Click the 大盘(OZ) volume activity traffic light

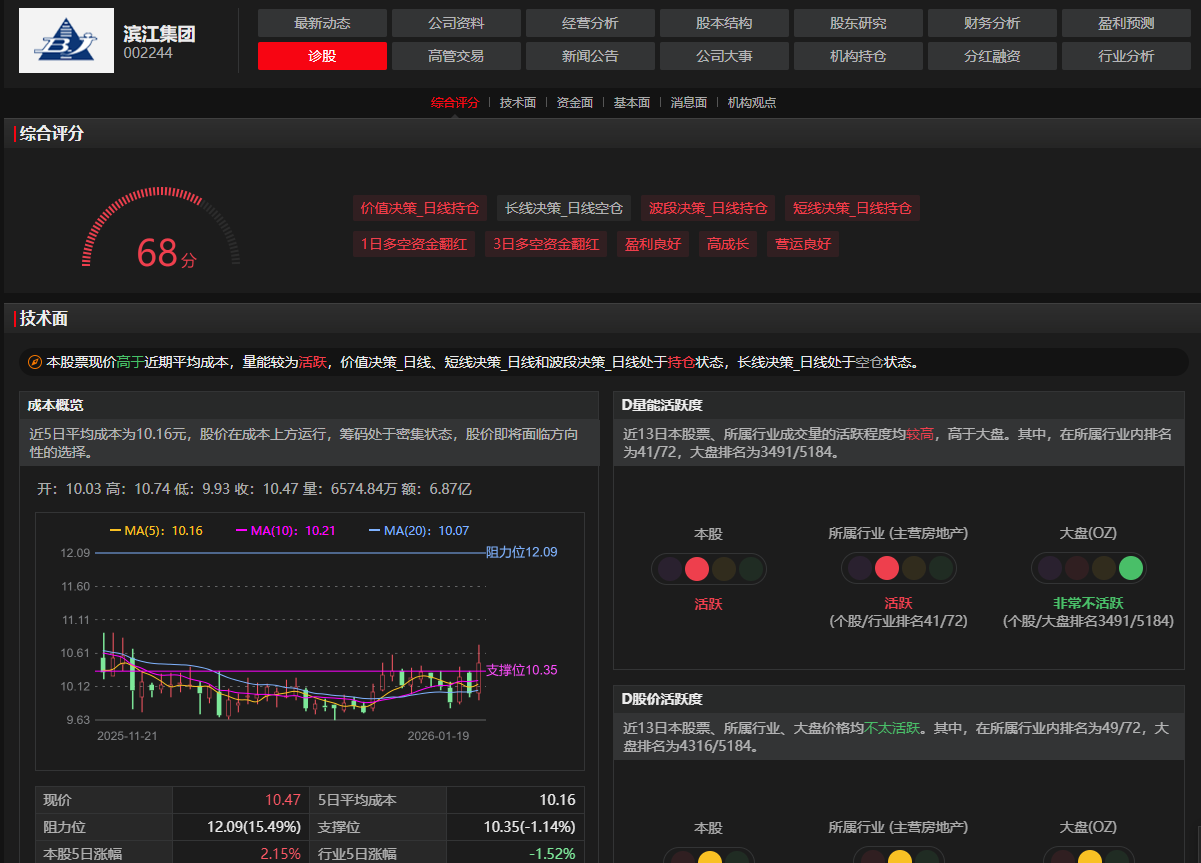1088,569
